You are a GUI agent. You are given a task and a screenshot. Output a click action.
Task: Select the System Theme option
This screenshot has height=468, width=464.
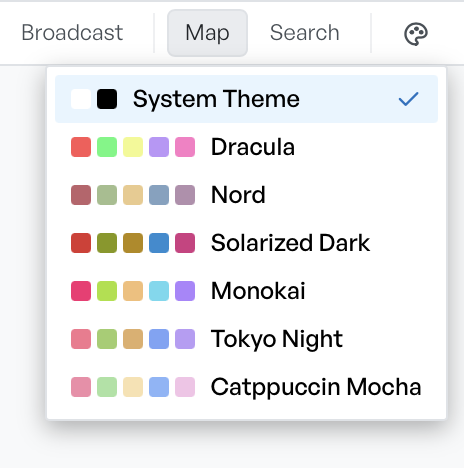[246, 99]
